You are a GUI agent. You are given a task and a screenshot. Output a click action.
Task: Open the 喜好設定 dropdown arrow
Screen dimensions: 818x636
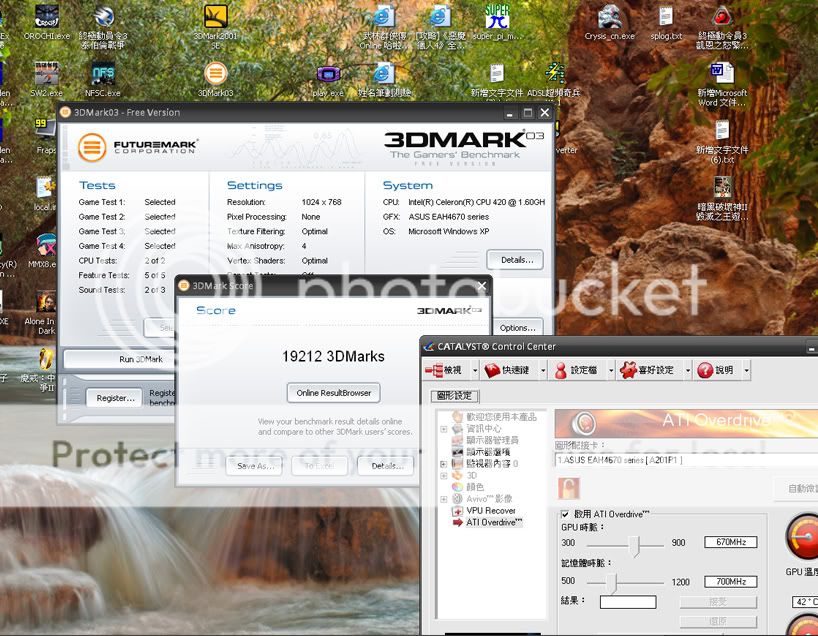tap(688, 370)
